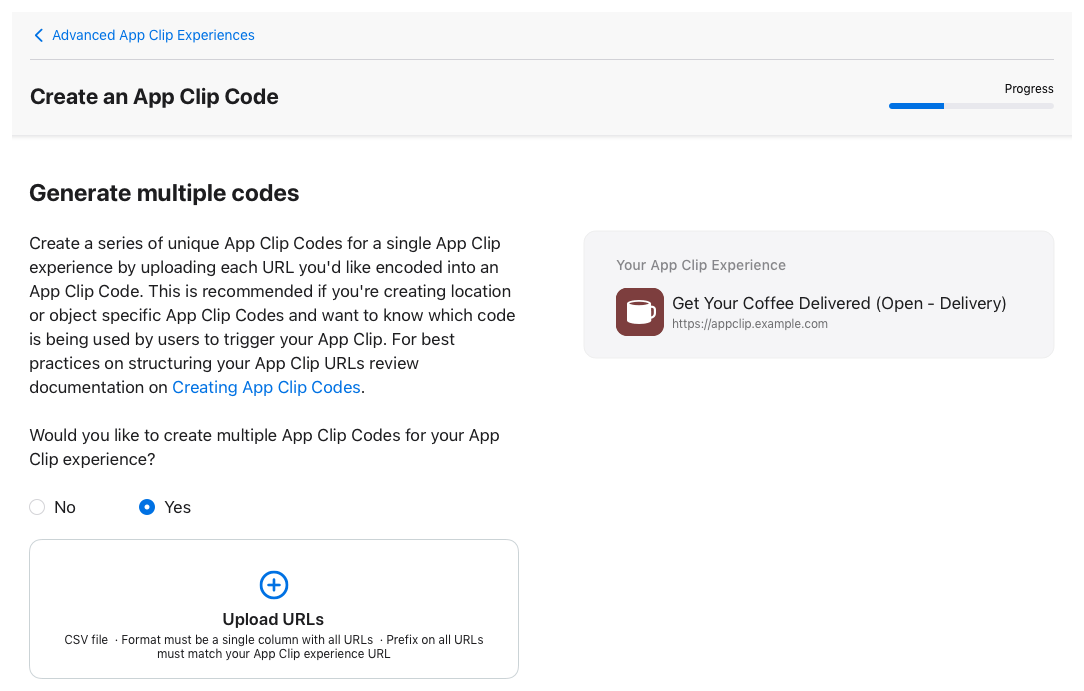Image resolution: width=1084 pixels, height=691 pixels.
Task: Choose No for creating multiple App Clip Codes
Action: point(37,507)
